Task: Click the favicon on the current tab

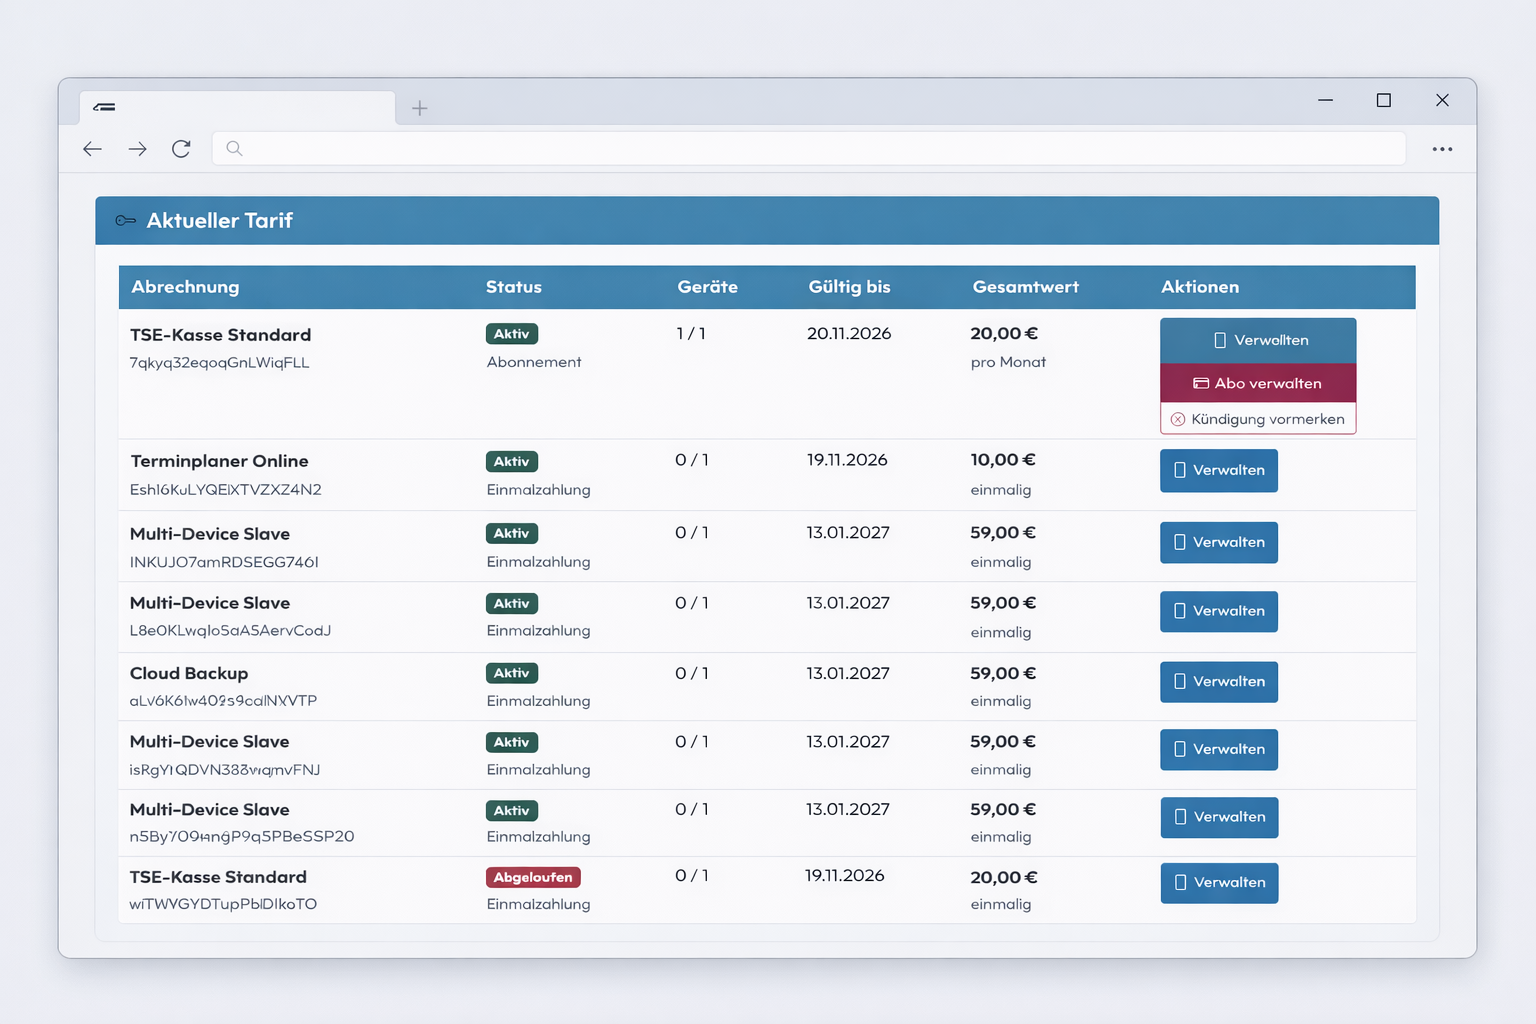Action: coord(105,107)
